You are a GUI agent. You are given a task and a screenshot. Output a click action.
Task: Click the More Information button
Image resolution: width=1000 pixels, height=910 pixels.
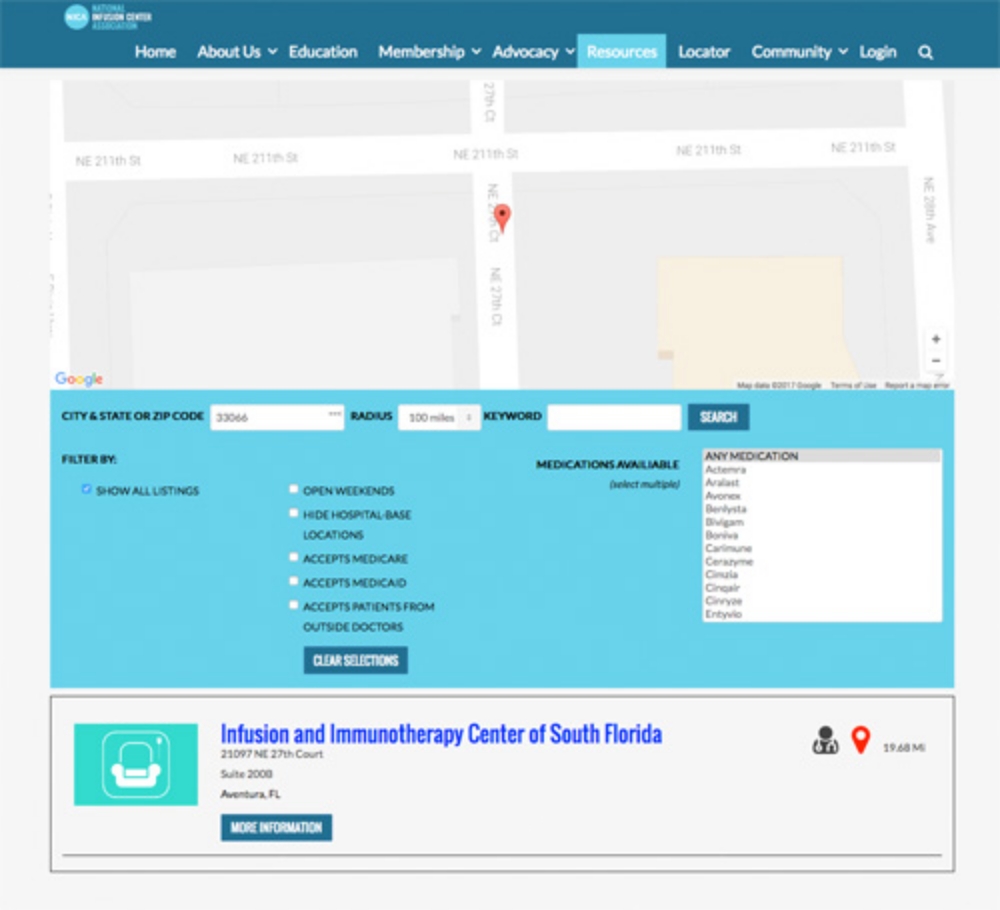pyautogui.click(x=276, y=828)
